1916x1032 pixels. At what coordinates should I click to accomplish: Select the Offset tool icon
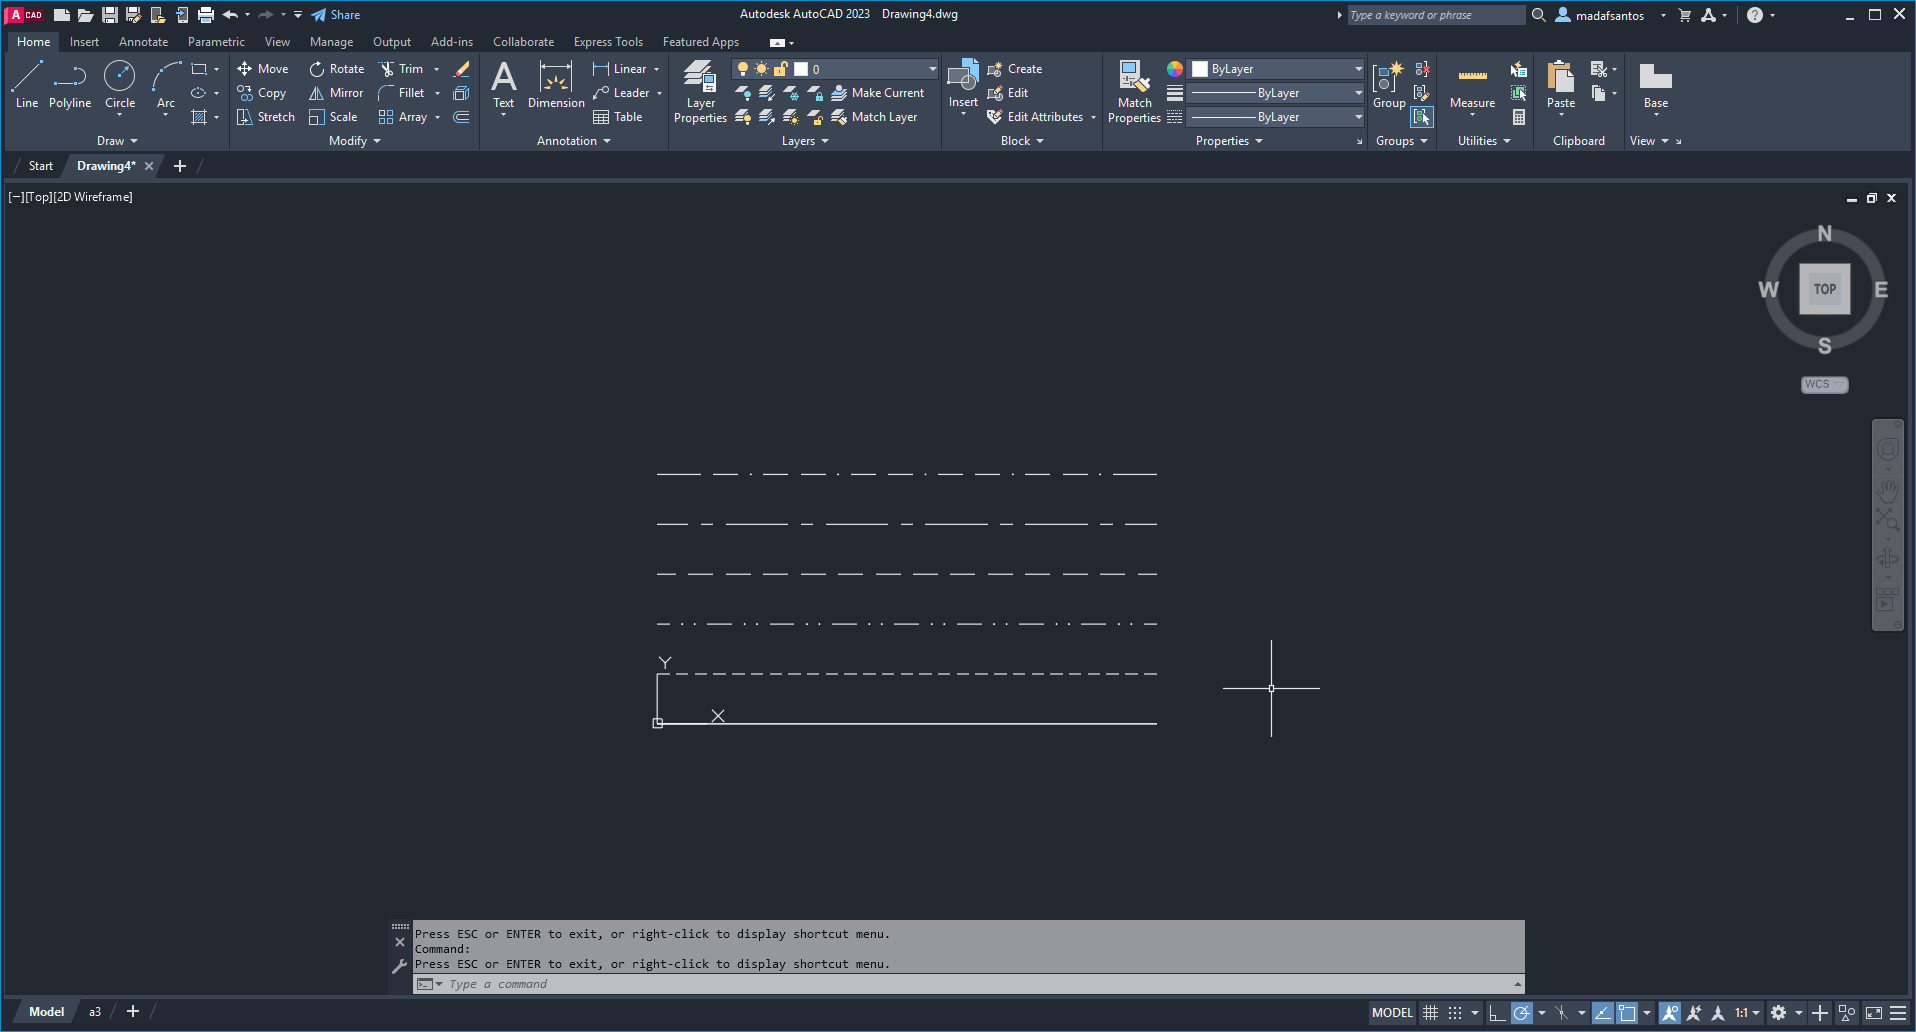pos(461,117)
